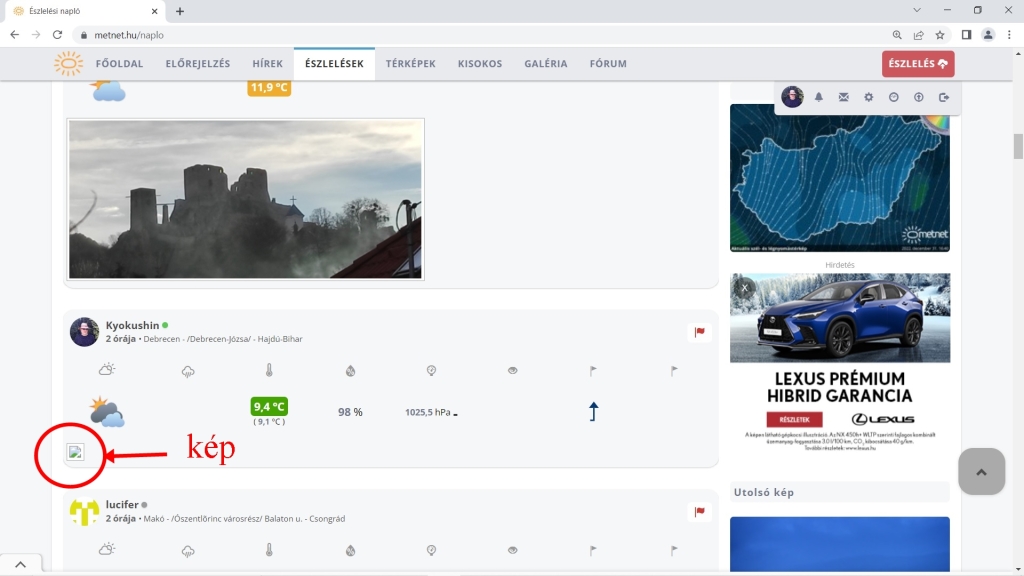1024x576 pixels.
Task: Expand the bottom-left up chevron panel
Action: click(x=20, y=565)
